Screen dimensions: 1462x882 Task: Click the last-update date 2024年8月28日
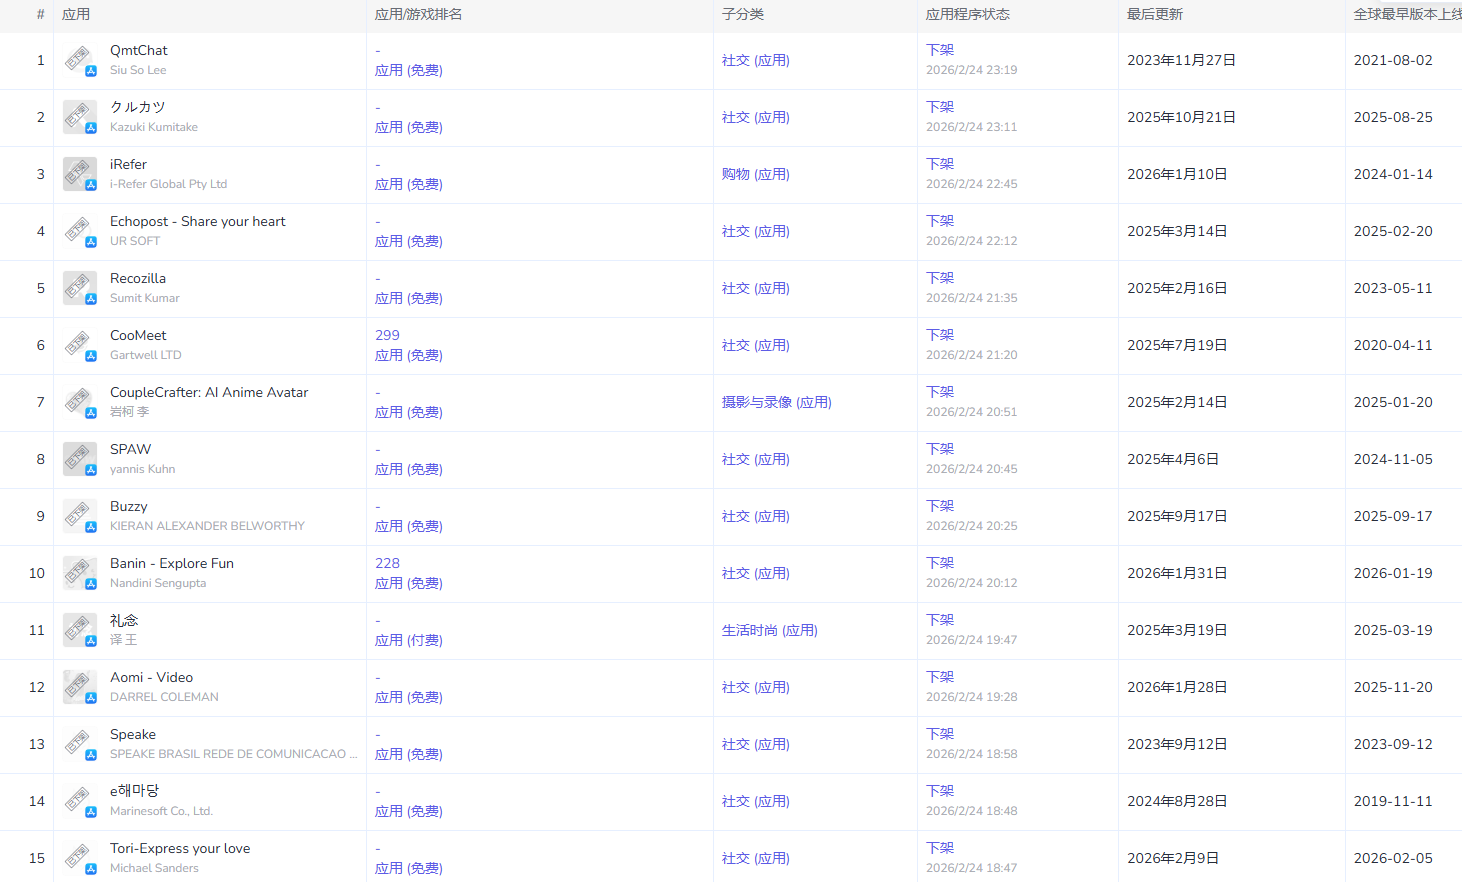click(x=1177, y=801)
